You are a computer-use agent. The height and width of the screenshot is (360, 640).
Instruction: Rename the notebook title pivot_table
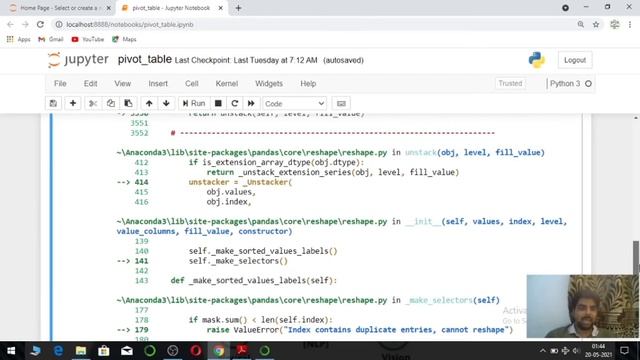coord(144,60)
